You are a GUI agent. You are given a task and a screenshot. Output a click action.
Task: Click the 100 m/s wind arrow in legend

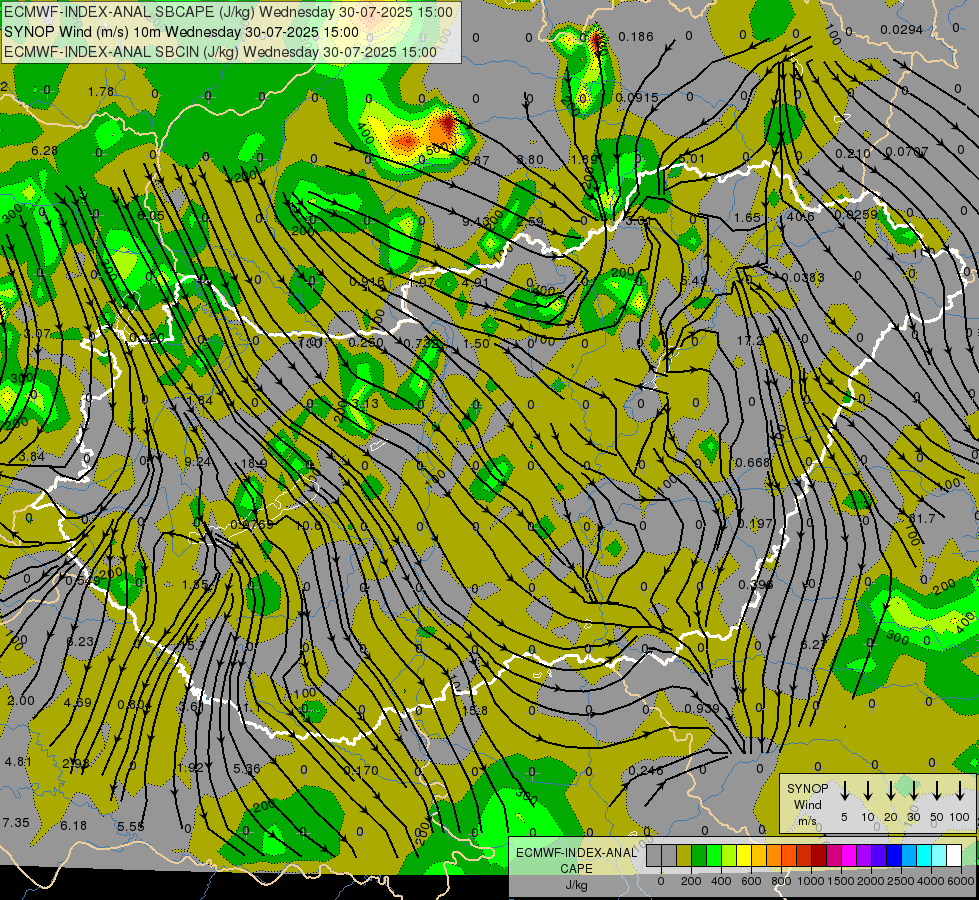[960, 790]
